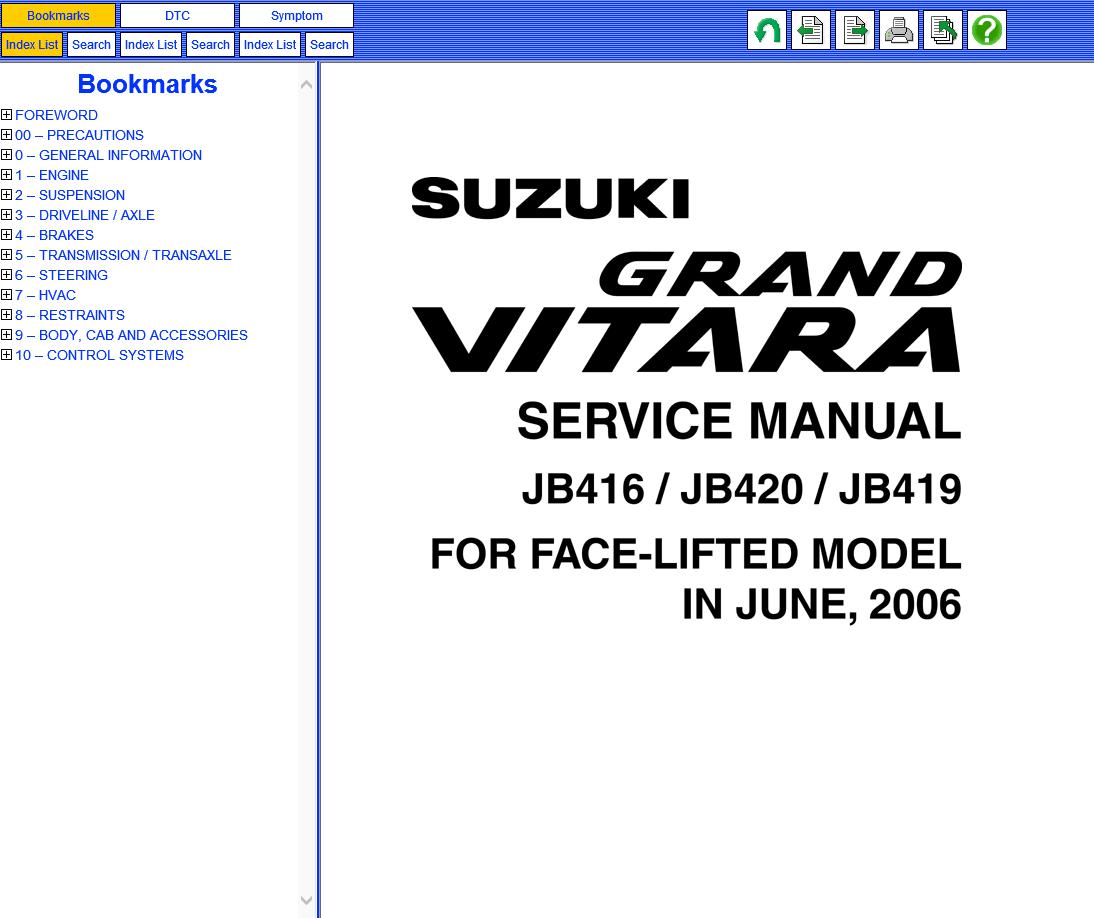Expand 9 – BODY, CAB AND ACCESSORIES plus box

6,335
